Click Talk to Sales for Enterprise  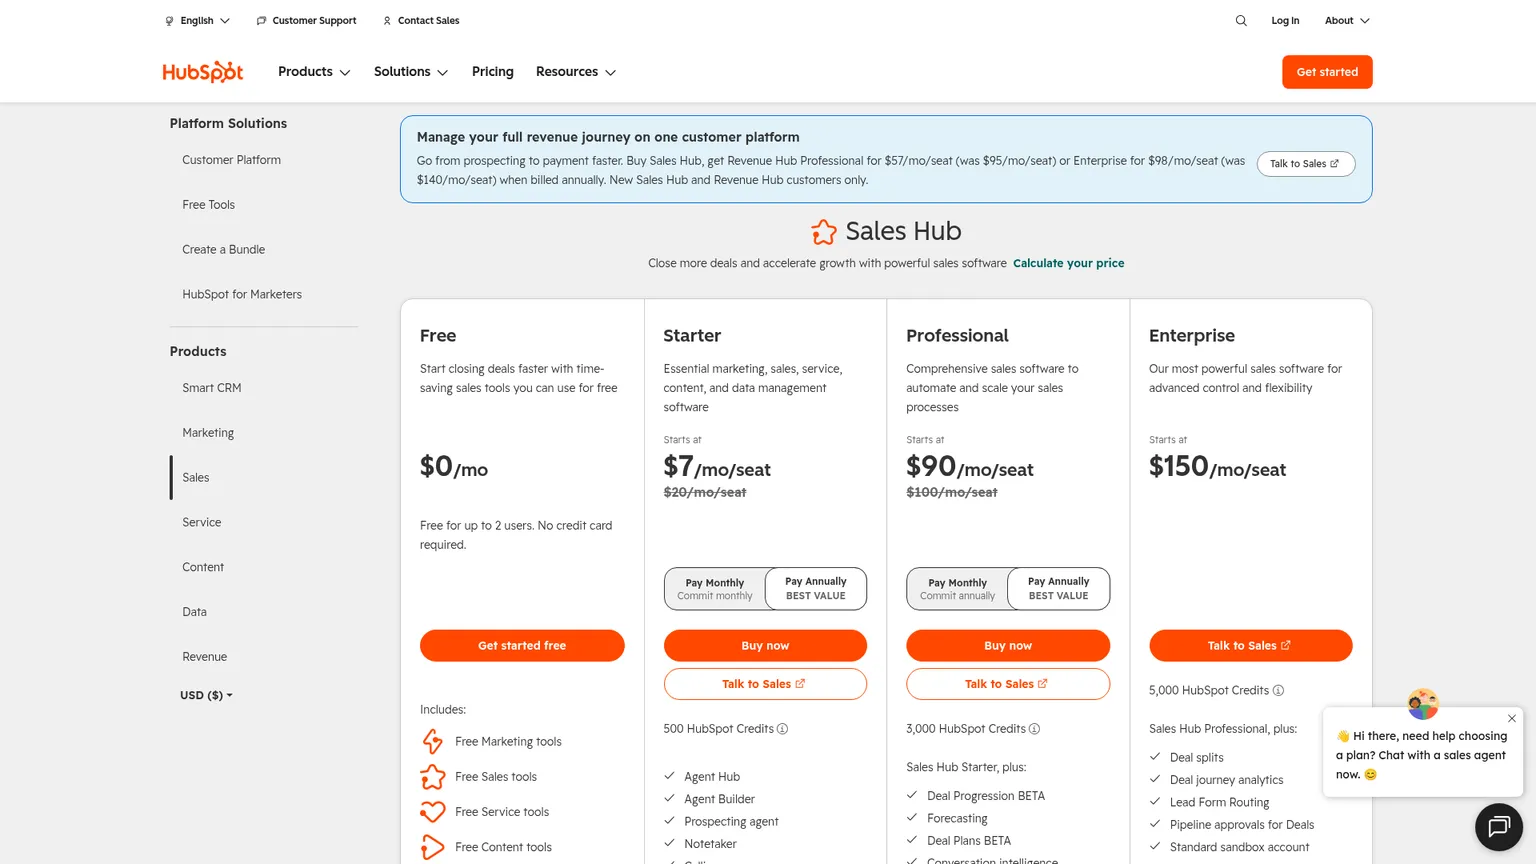tap(1250, 646)
